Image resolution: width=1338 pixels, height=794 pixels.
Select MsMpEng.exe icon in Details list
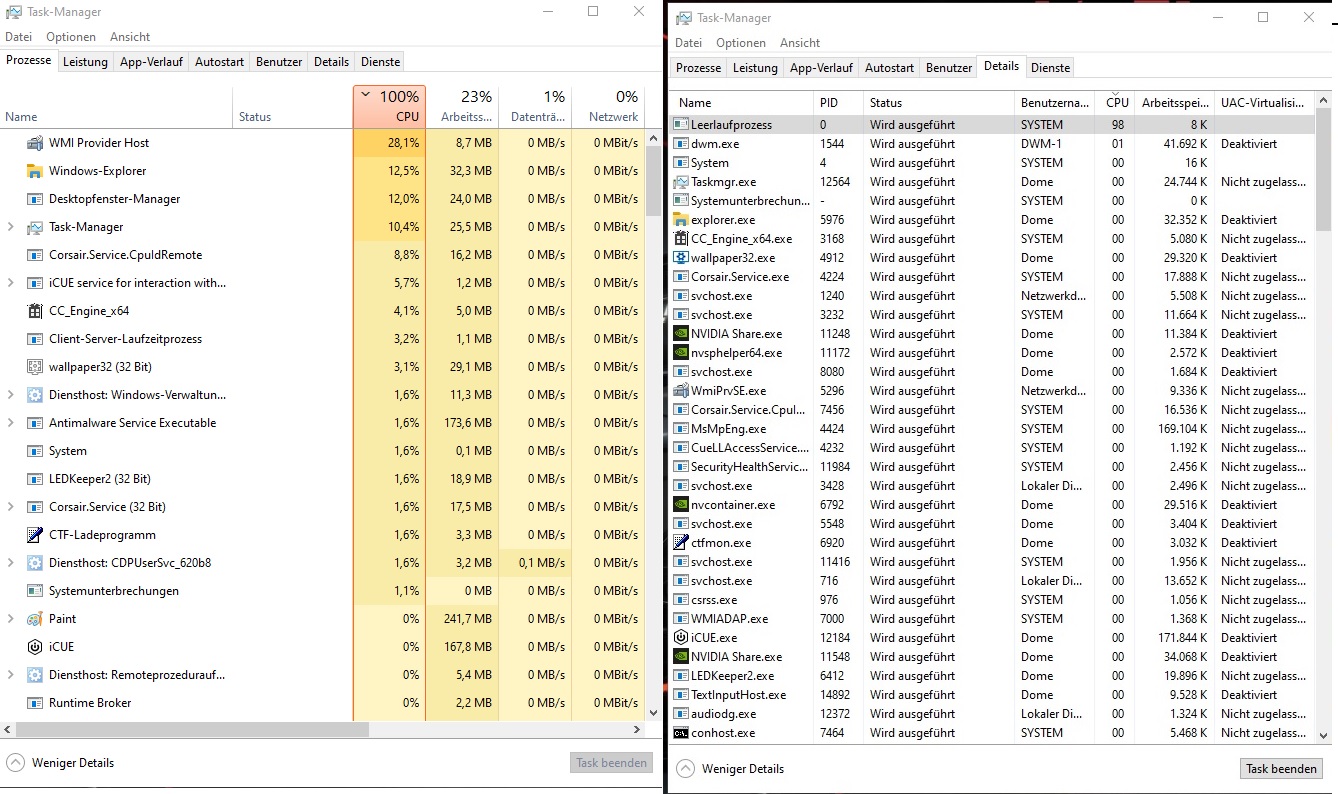[681, 429]
